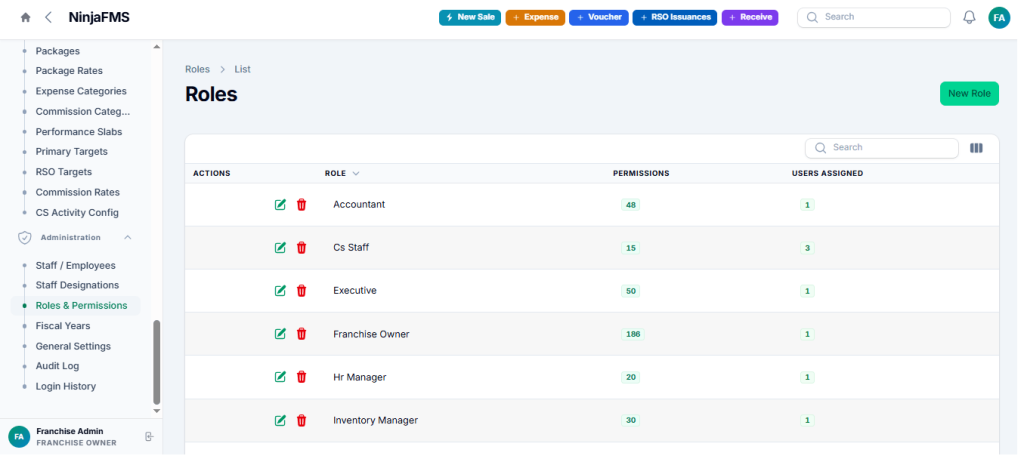
Task: Go to the home icon
Action: [x=25, y=18]
